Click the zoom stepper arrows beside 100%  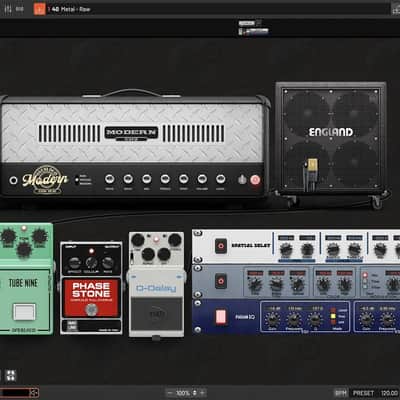[x=194, y=393]
